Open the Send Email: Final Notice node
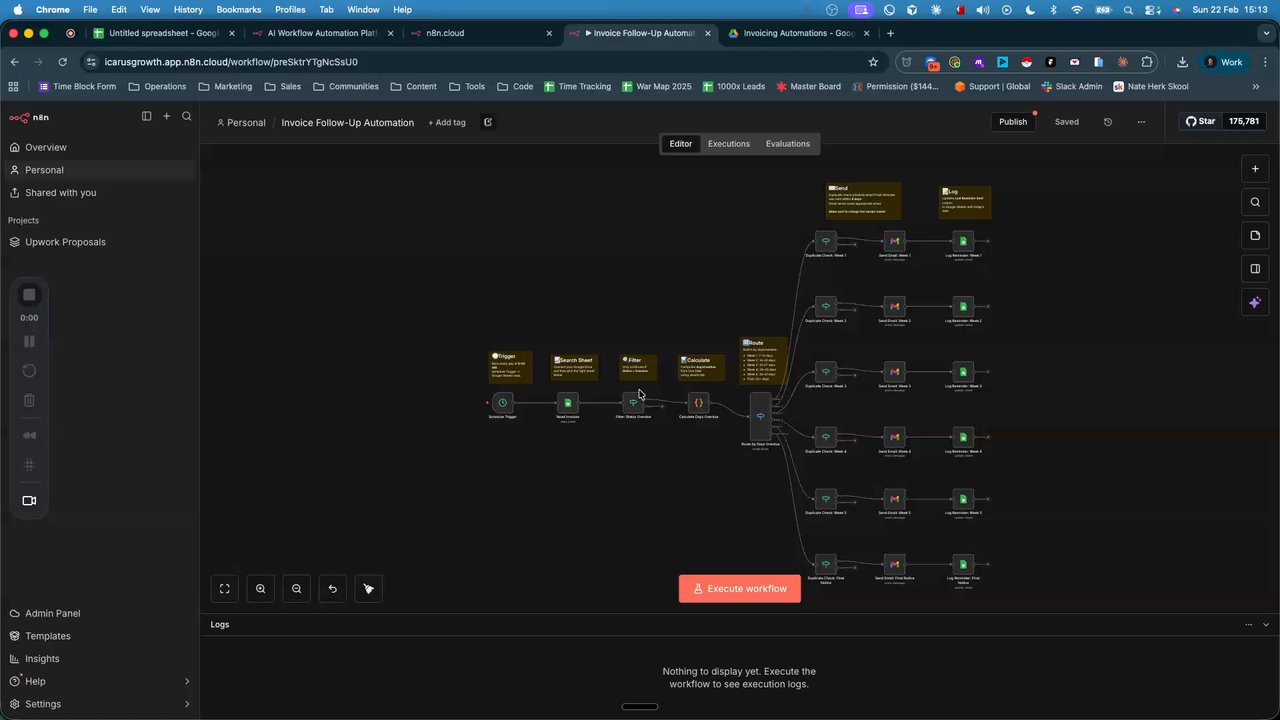This screenshot has width=1280, height=720. coord(894,564)
